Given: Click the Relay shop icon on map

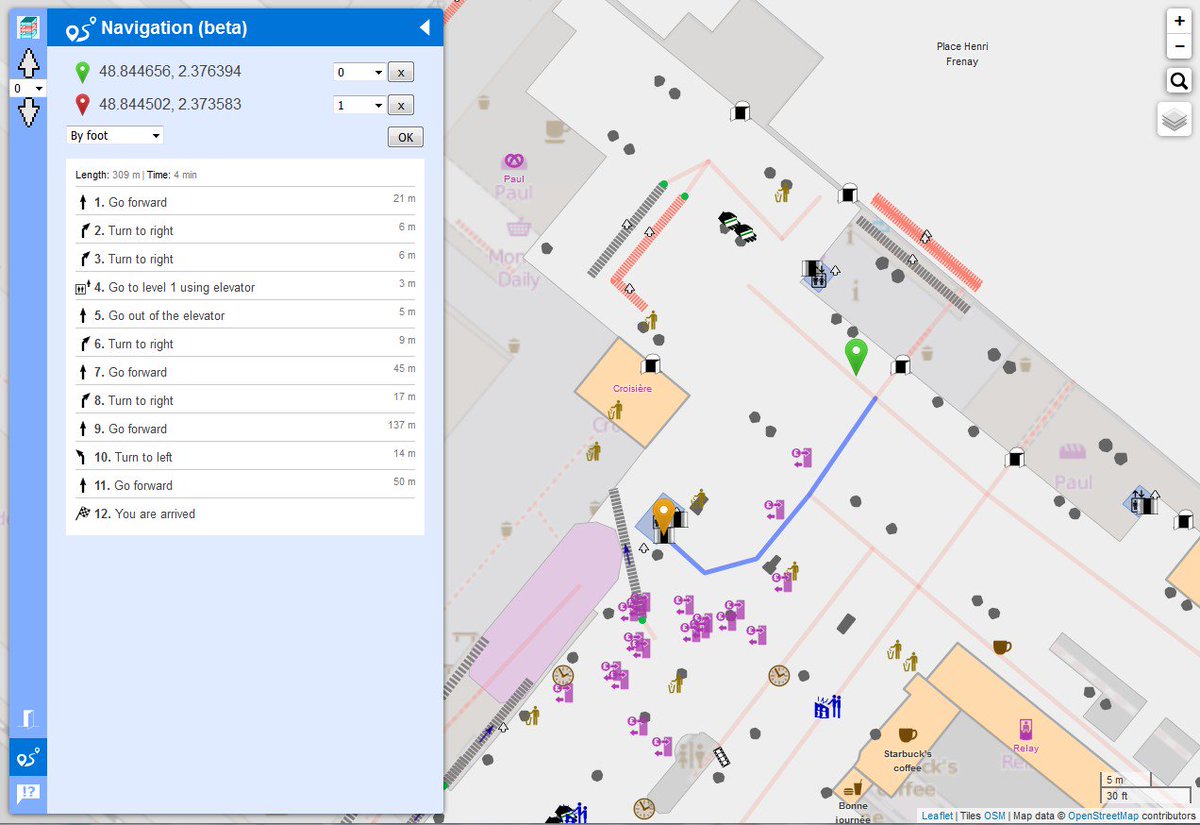Looking at the screenshot, I should [1025, 728].
